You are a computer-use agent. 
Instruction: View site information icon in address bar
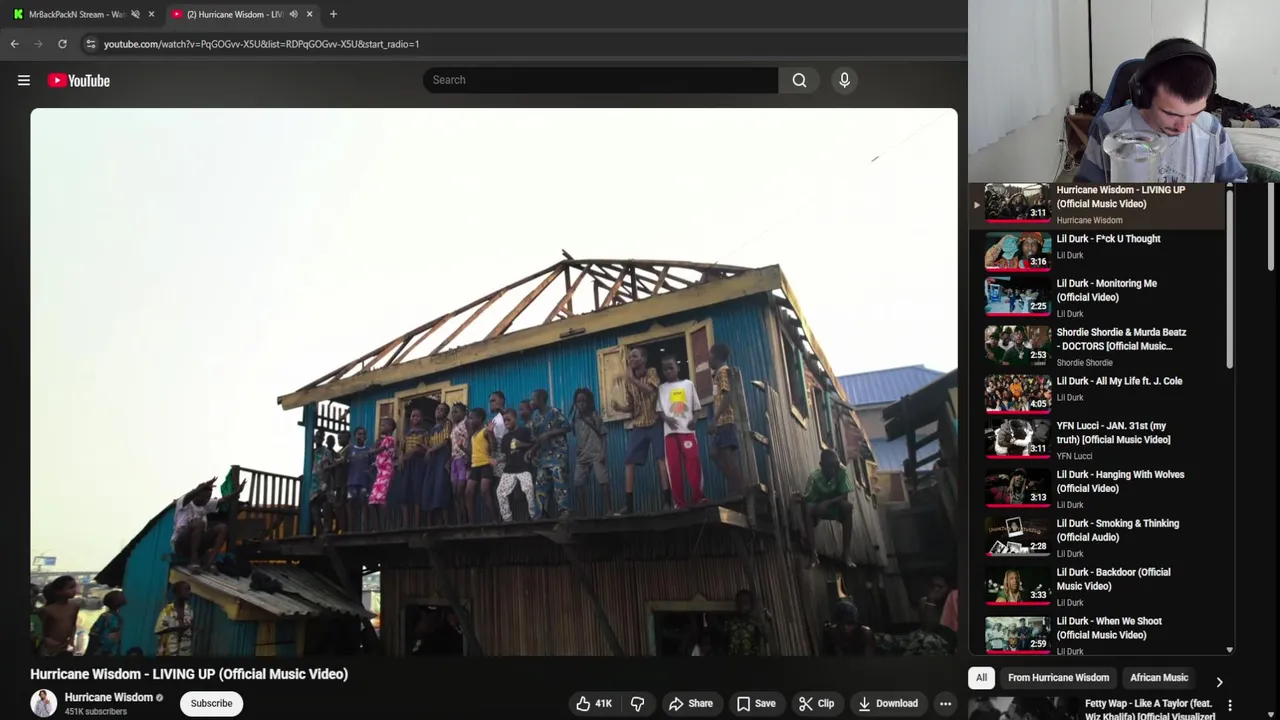90,44
